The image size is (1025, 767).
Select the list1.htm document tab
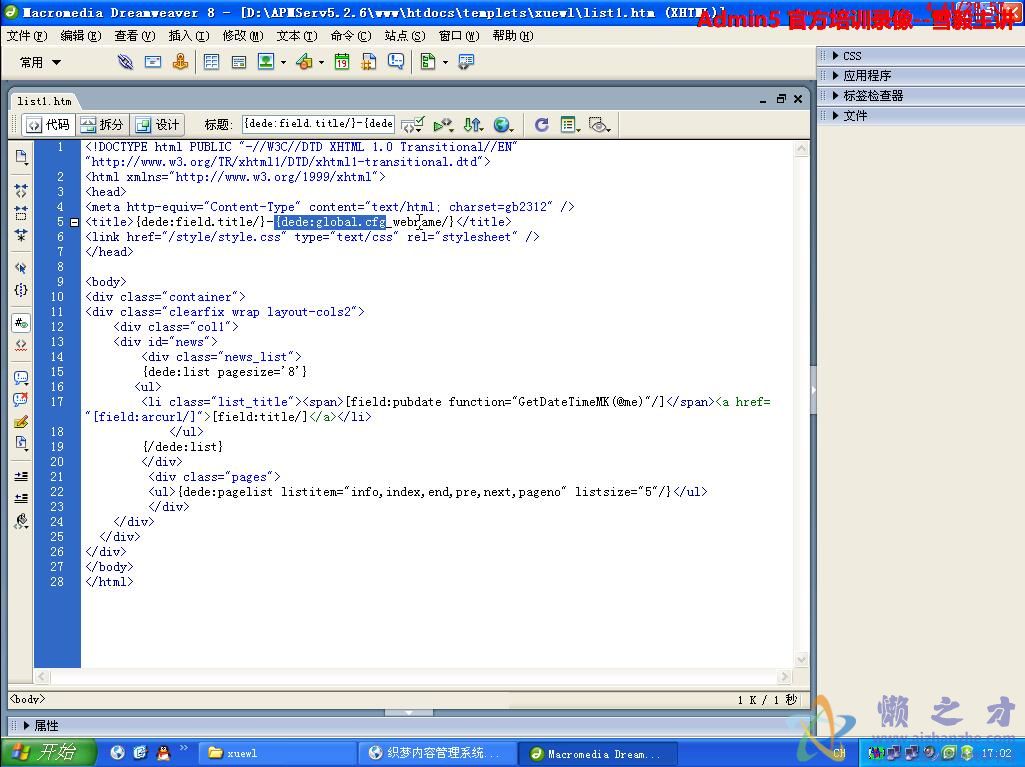pyautogui.click(x=44, y=101)
